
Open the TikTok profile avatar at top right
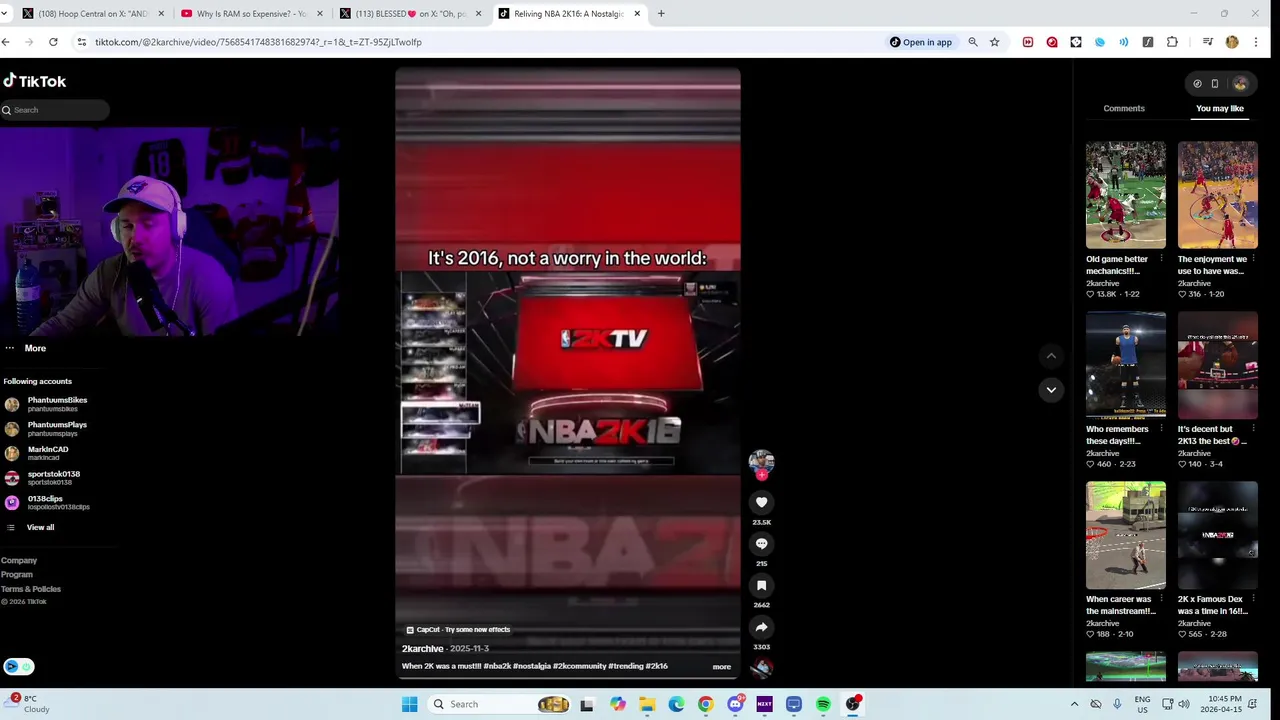click(x=1240, y=84)
